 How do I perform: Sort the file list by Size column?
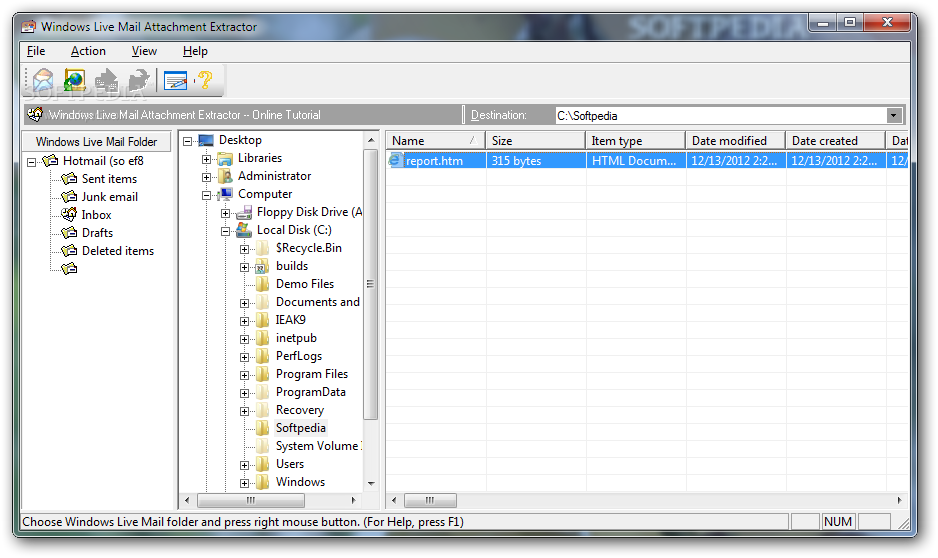[x=535, y=141]
